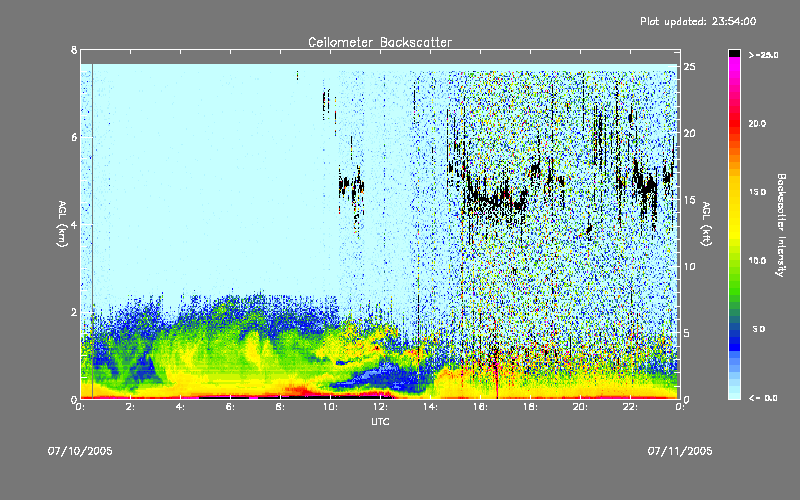Pick the black swatch atop the colorbar
This screenshot has height=500, width=800.
(x=734, y=53)
